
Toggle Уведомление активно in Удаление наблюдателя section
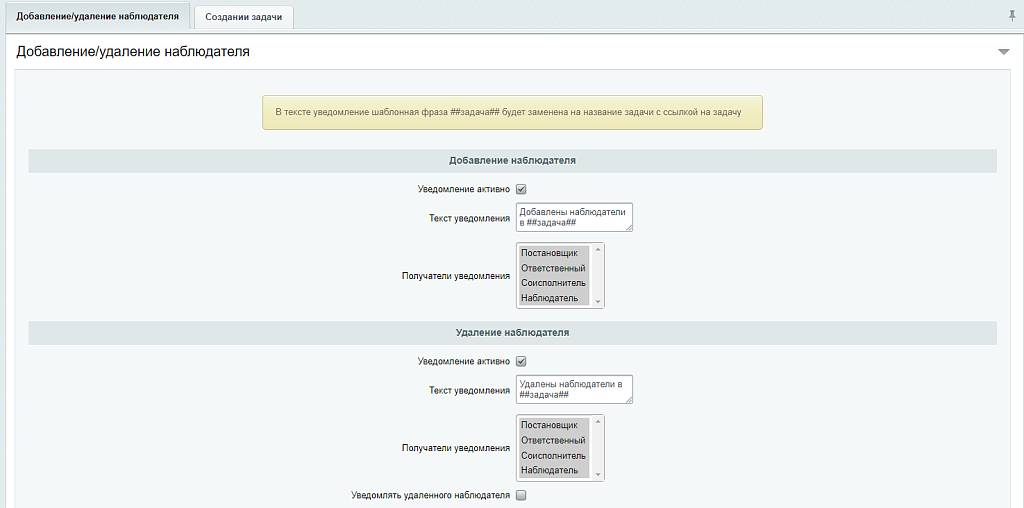click(521, 361)
